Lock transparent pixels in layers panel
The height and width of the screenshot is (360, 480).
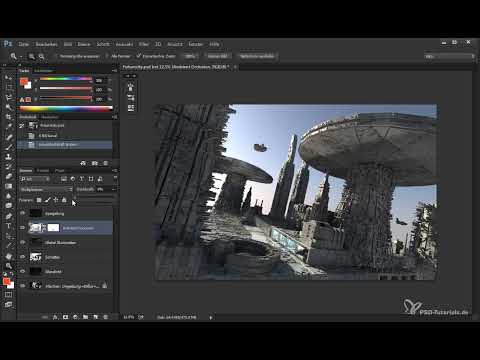(x=39, y=200)
